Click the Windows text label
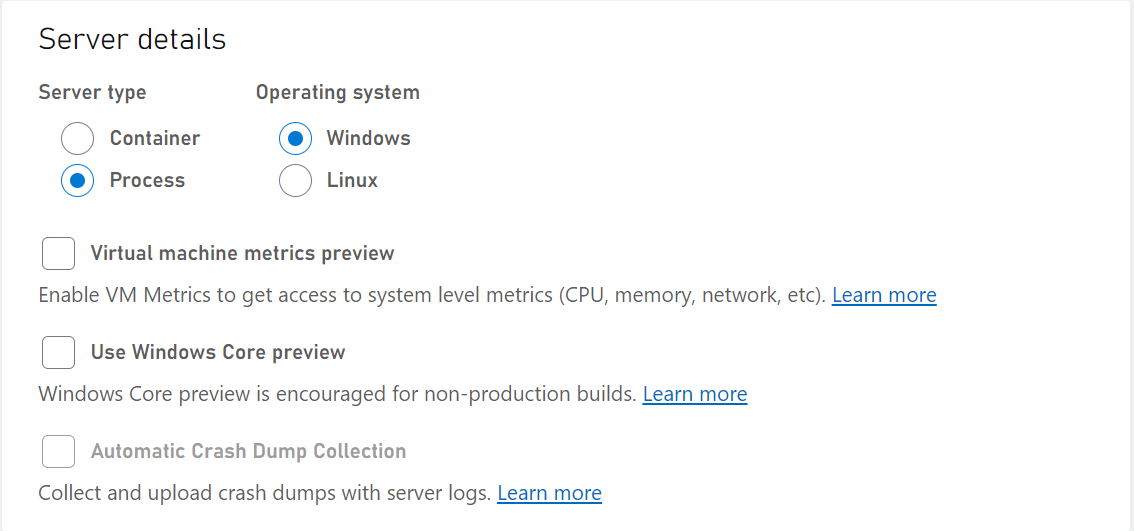This screenshot has width=1134, height=531. pos(369,138)
